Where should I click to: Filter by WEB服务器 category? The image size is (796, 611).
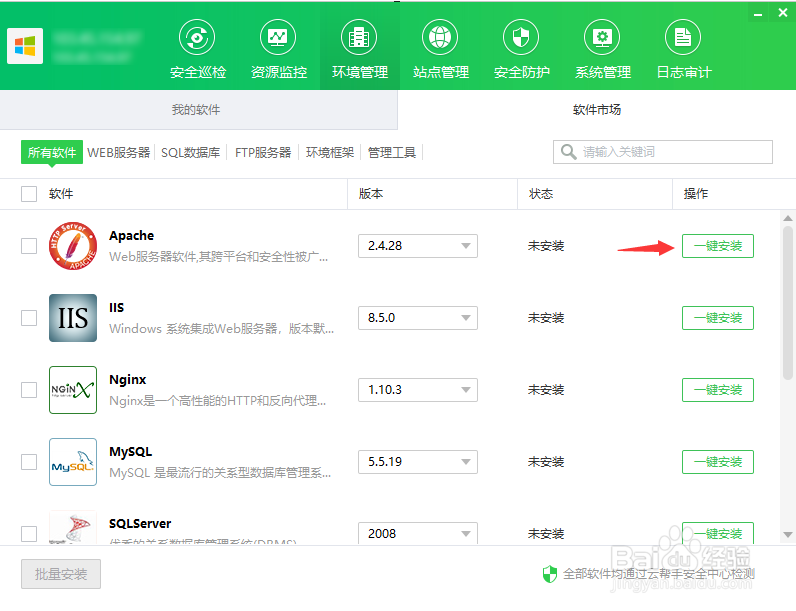(119, 152)
